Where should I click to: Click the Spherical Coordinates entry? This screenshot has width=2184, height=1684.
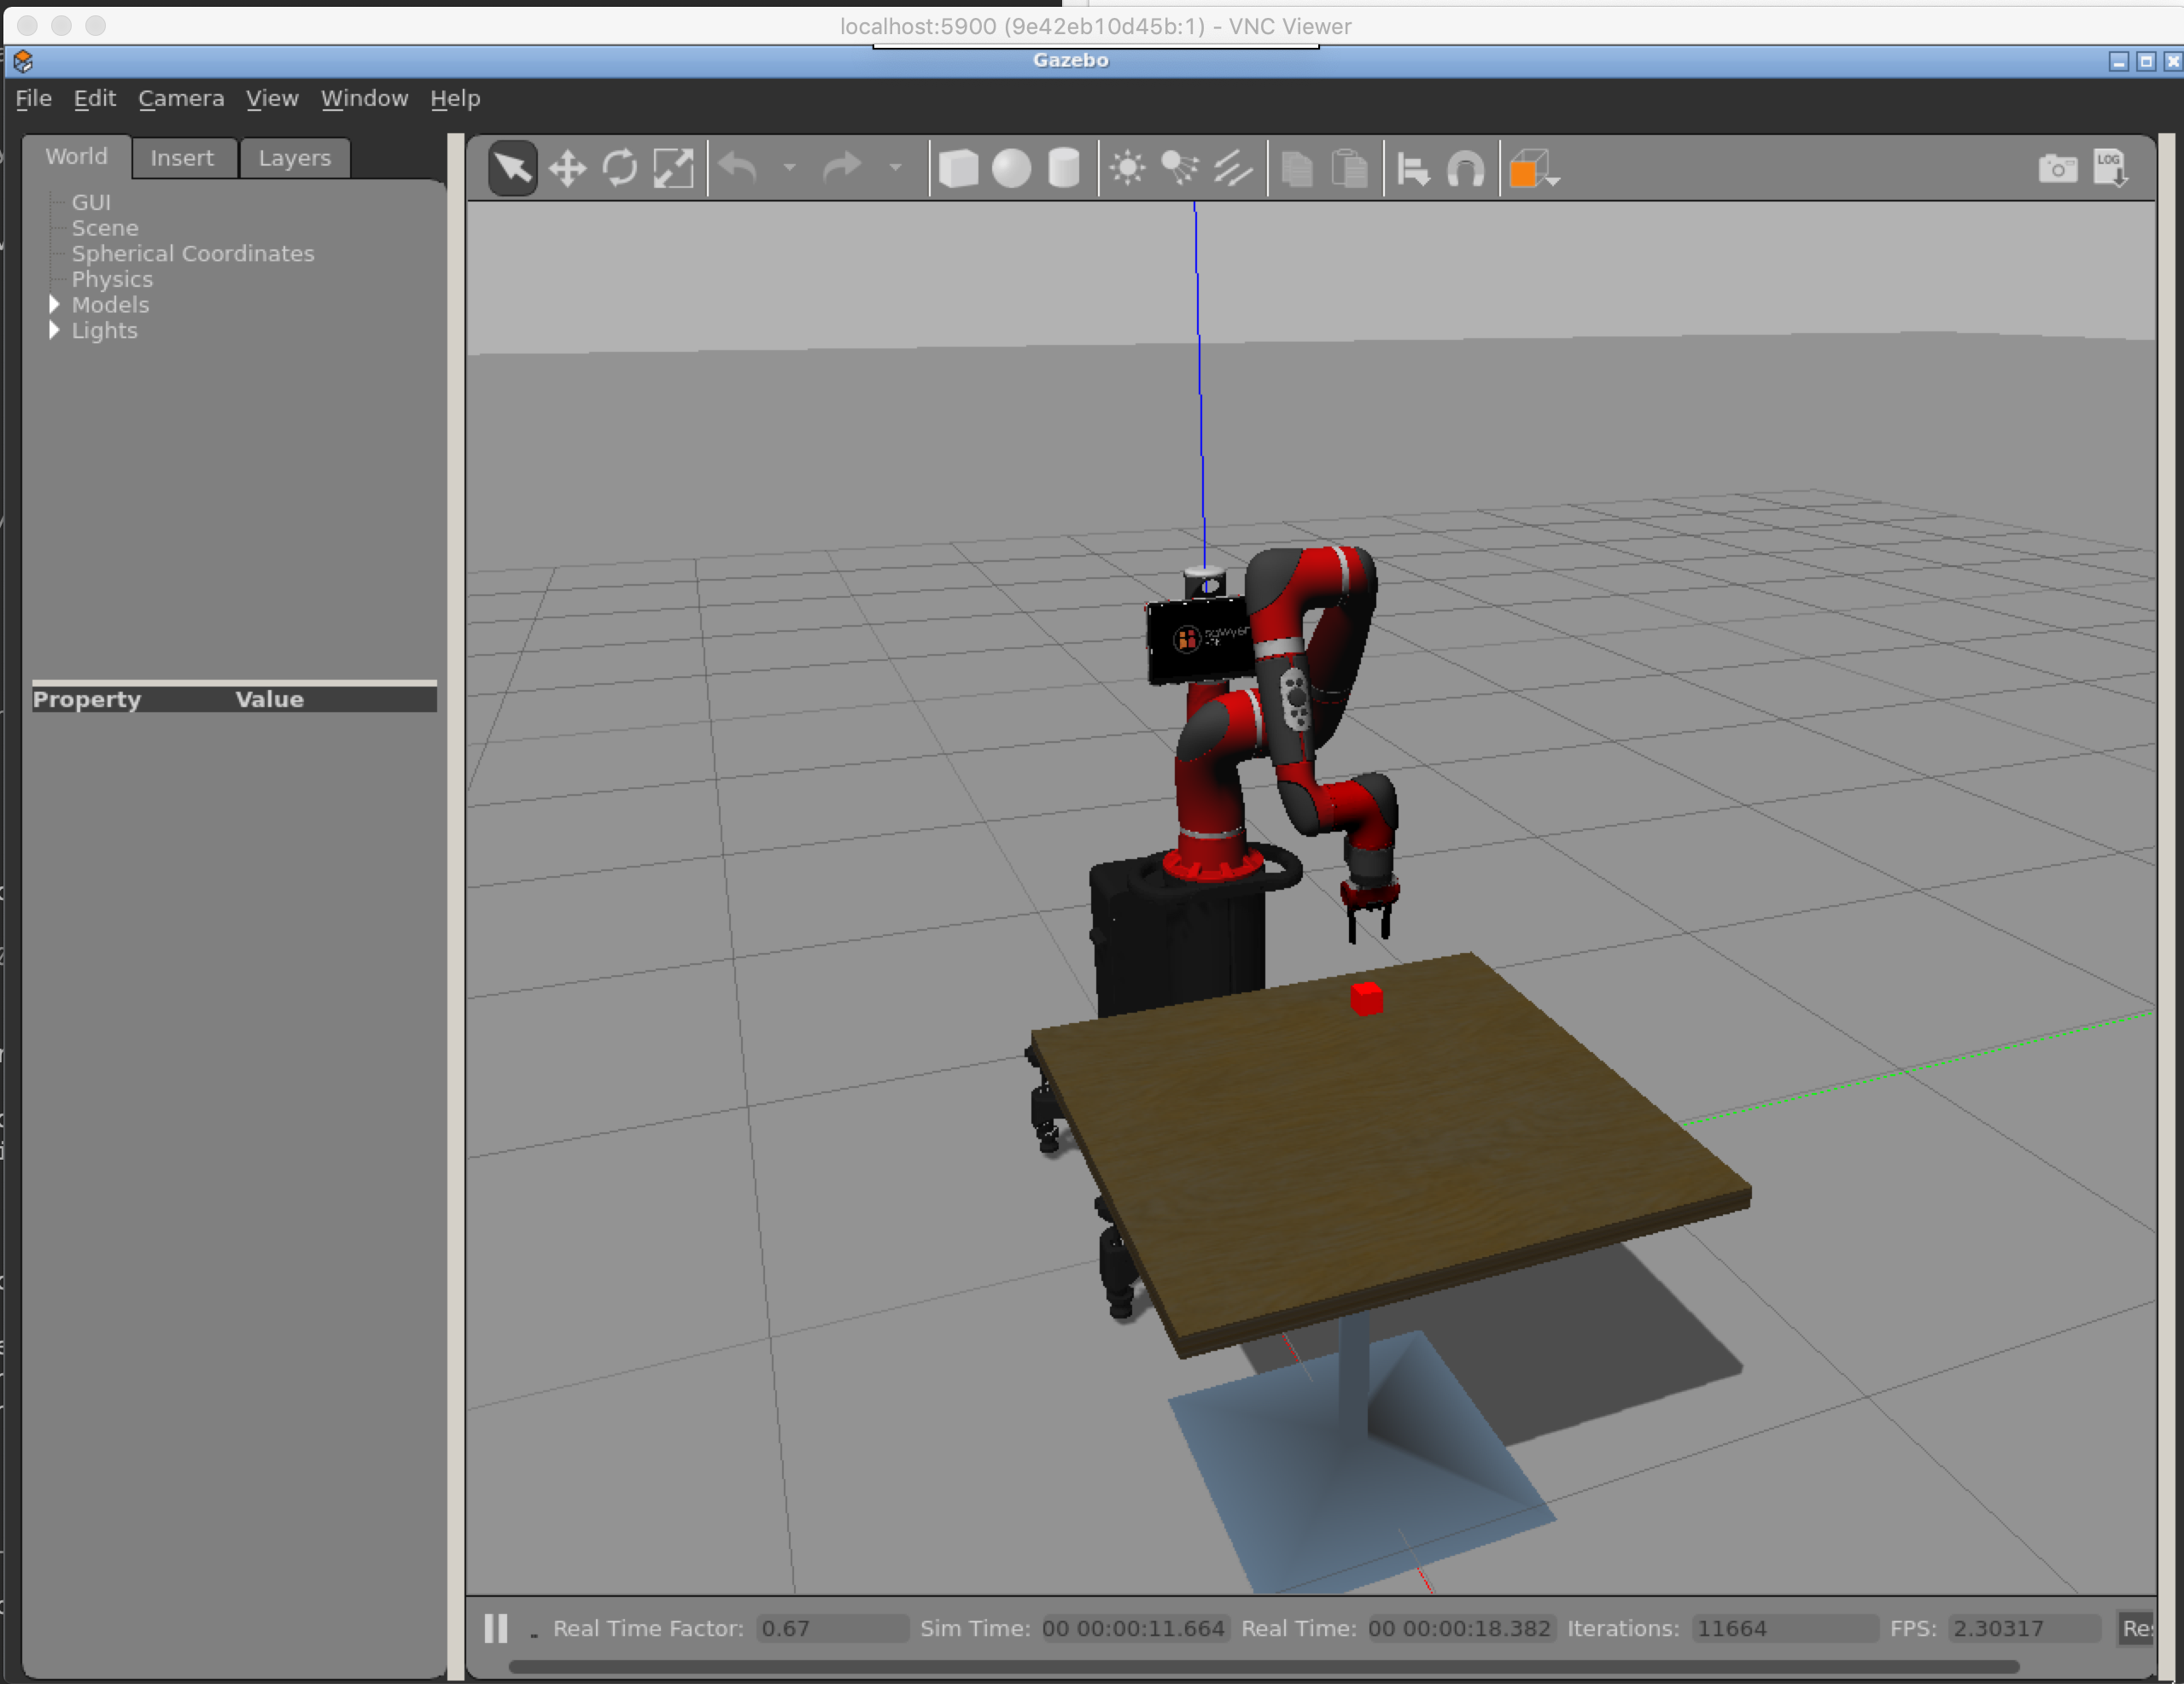tap(192, 253)
